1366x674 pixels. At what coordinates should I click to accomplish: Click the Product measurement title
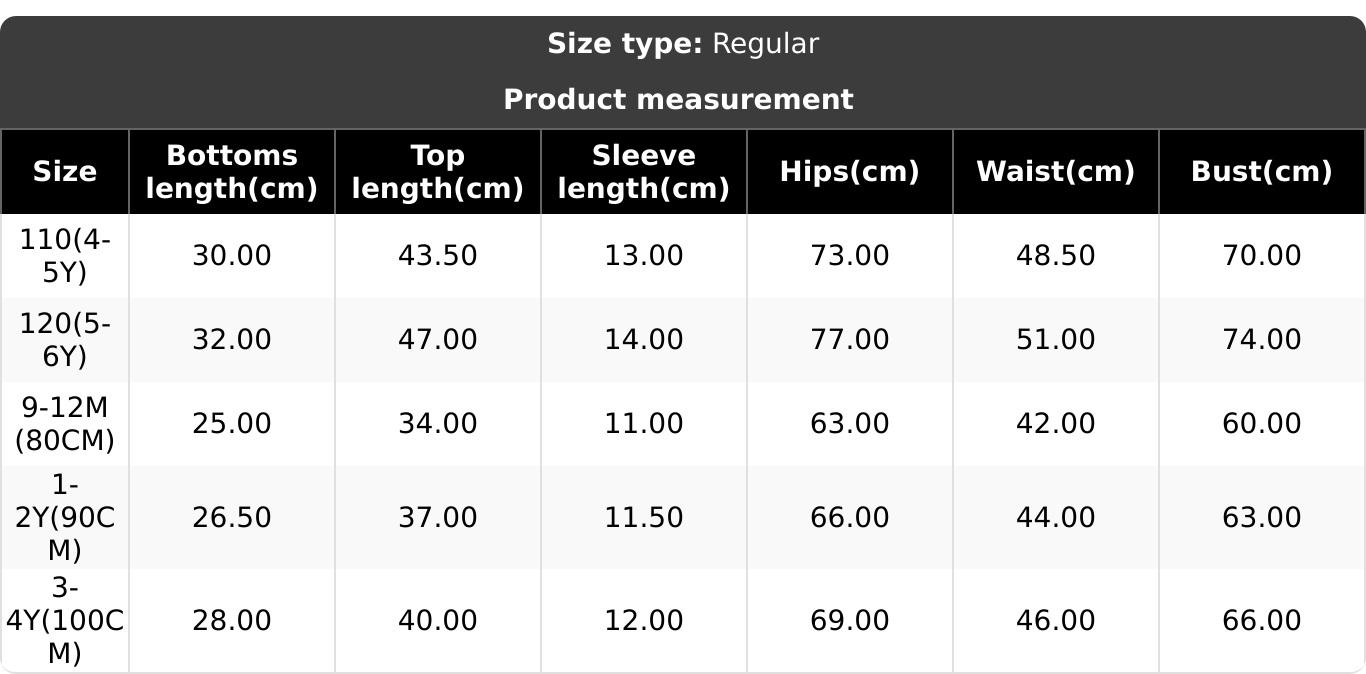click(x=678, y=100)
